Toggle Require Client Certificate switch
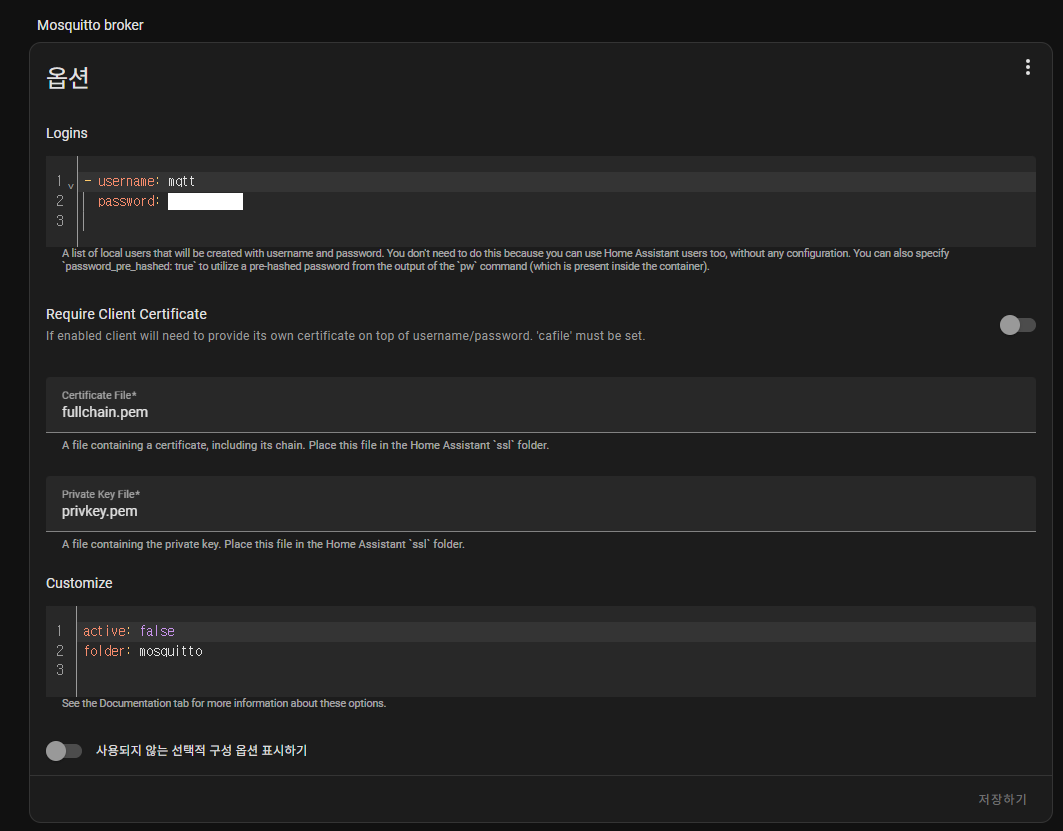This screenshot has width=1063, height=831. [x=1018, y=325]
